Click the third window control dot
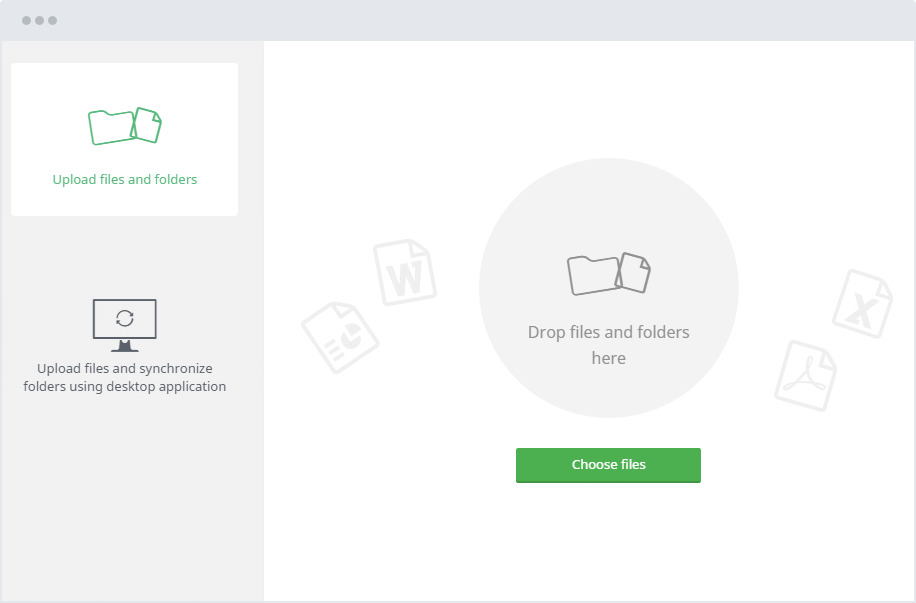The width and height of the screenshot is (916, 603). 53,20
